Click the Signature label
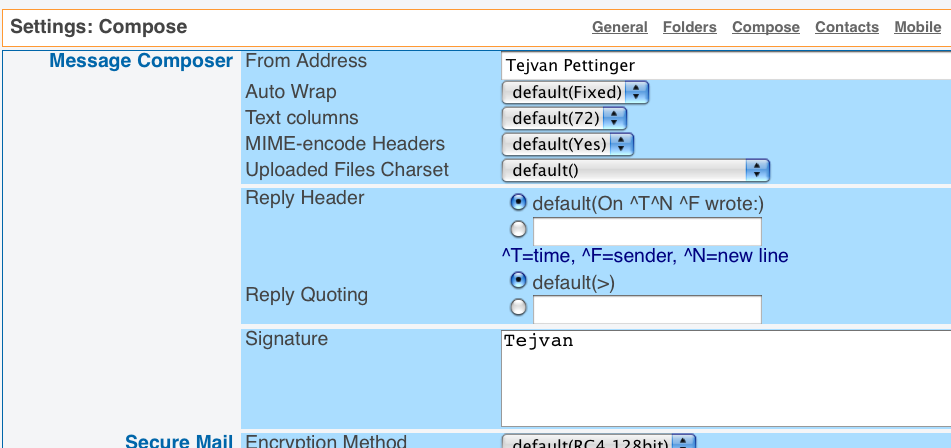This screenshot has height=448, width=951. pyautogui.click(x=286, y=339)
